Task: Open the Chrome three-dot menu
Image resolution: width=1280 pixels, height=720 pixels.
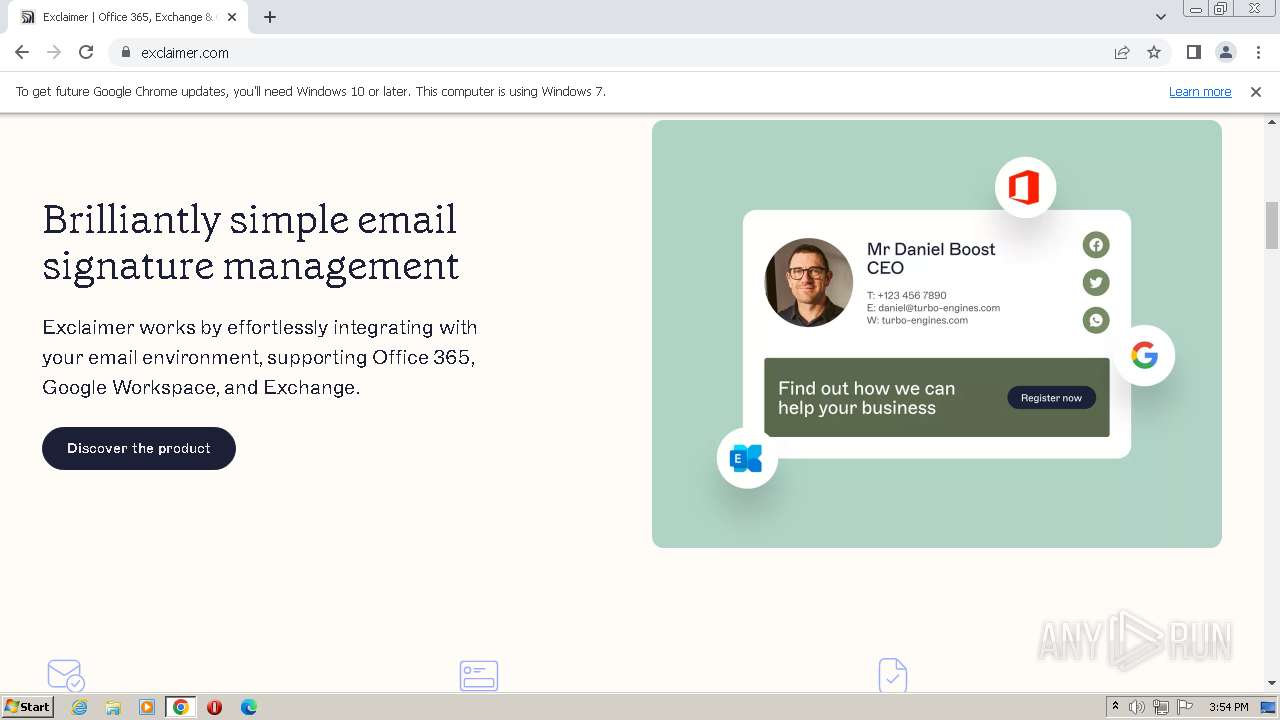Action: [x=1258, y=52]
